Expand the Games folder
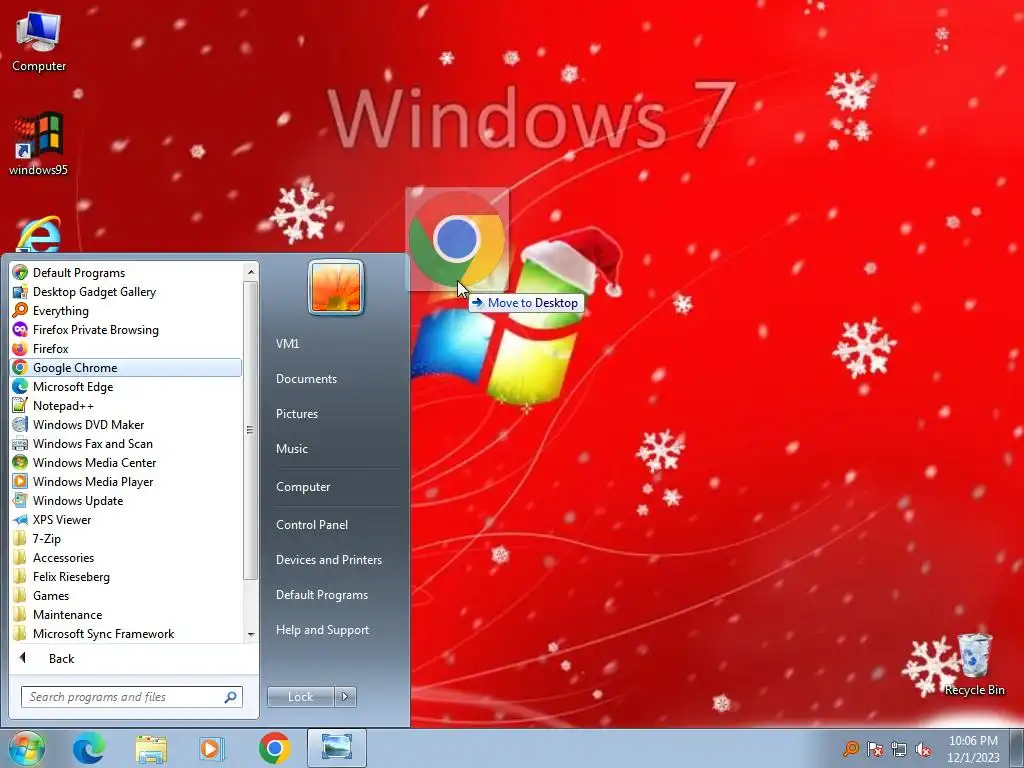Viewport: 1024px width, 768px height. click(126, 596)
